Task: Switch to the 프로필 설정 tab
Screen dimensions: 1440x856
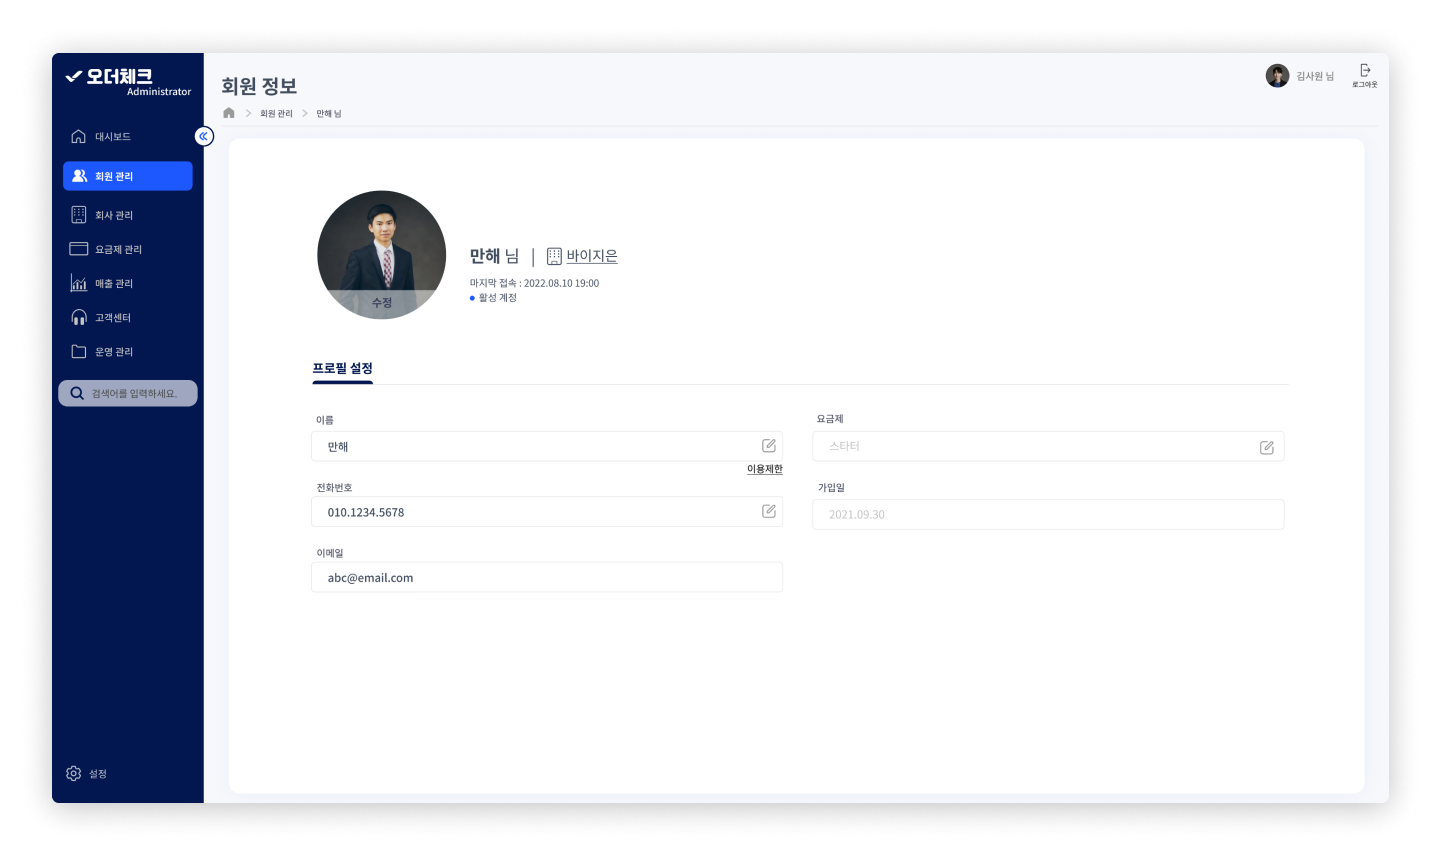Action: [x=343, y=369]
